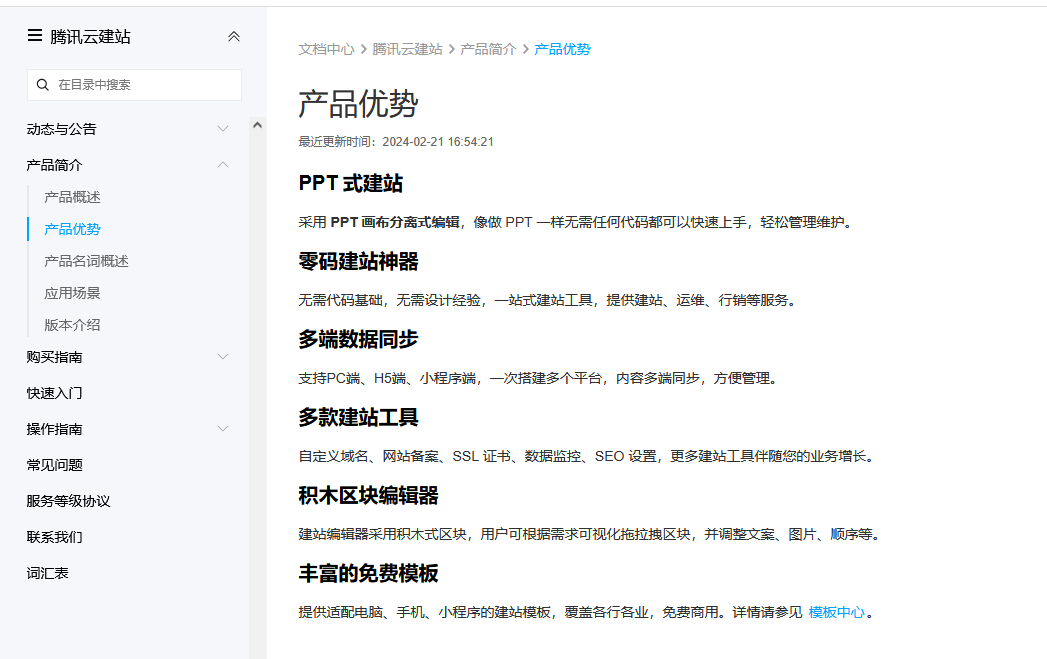Click 文档中心 breadcrumb link
This screenshot has height=659, width=1047.
327,49
